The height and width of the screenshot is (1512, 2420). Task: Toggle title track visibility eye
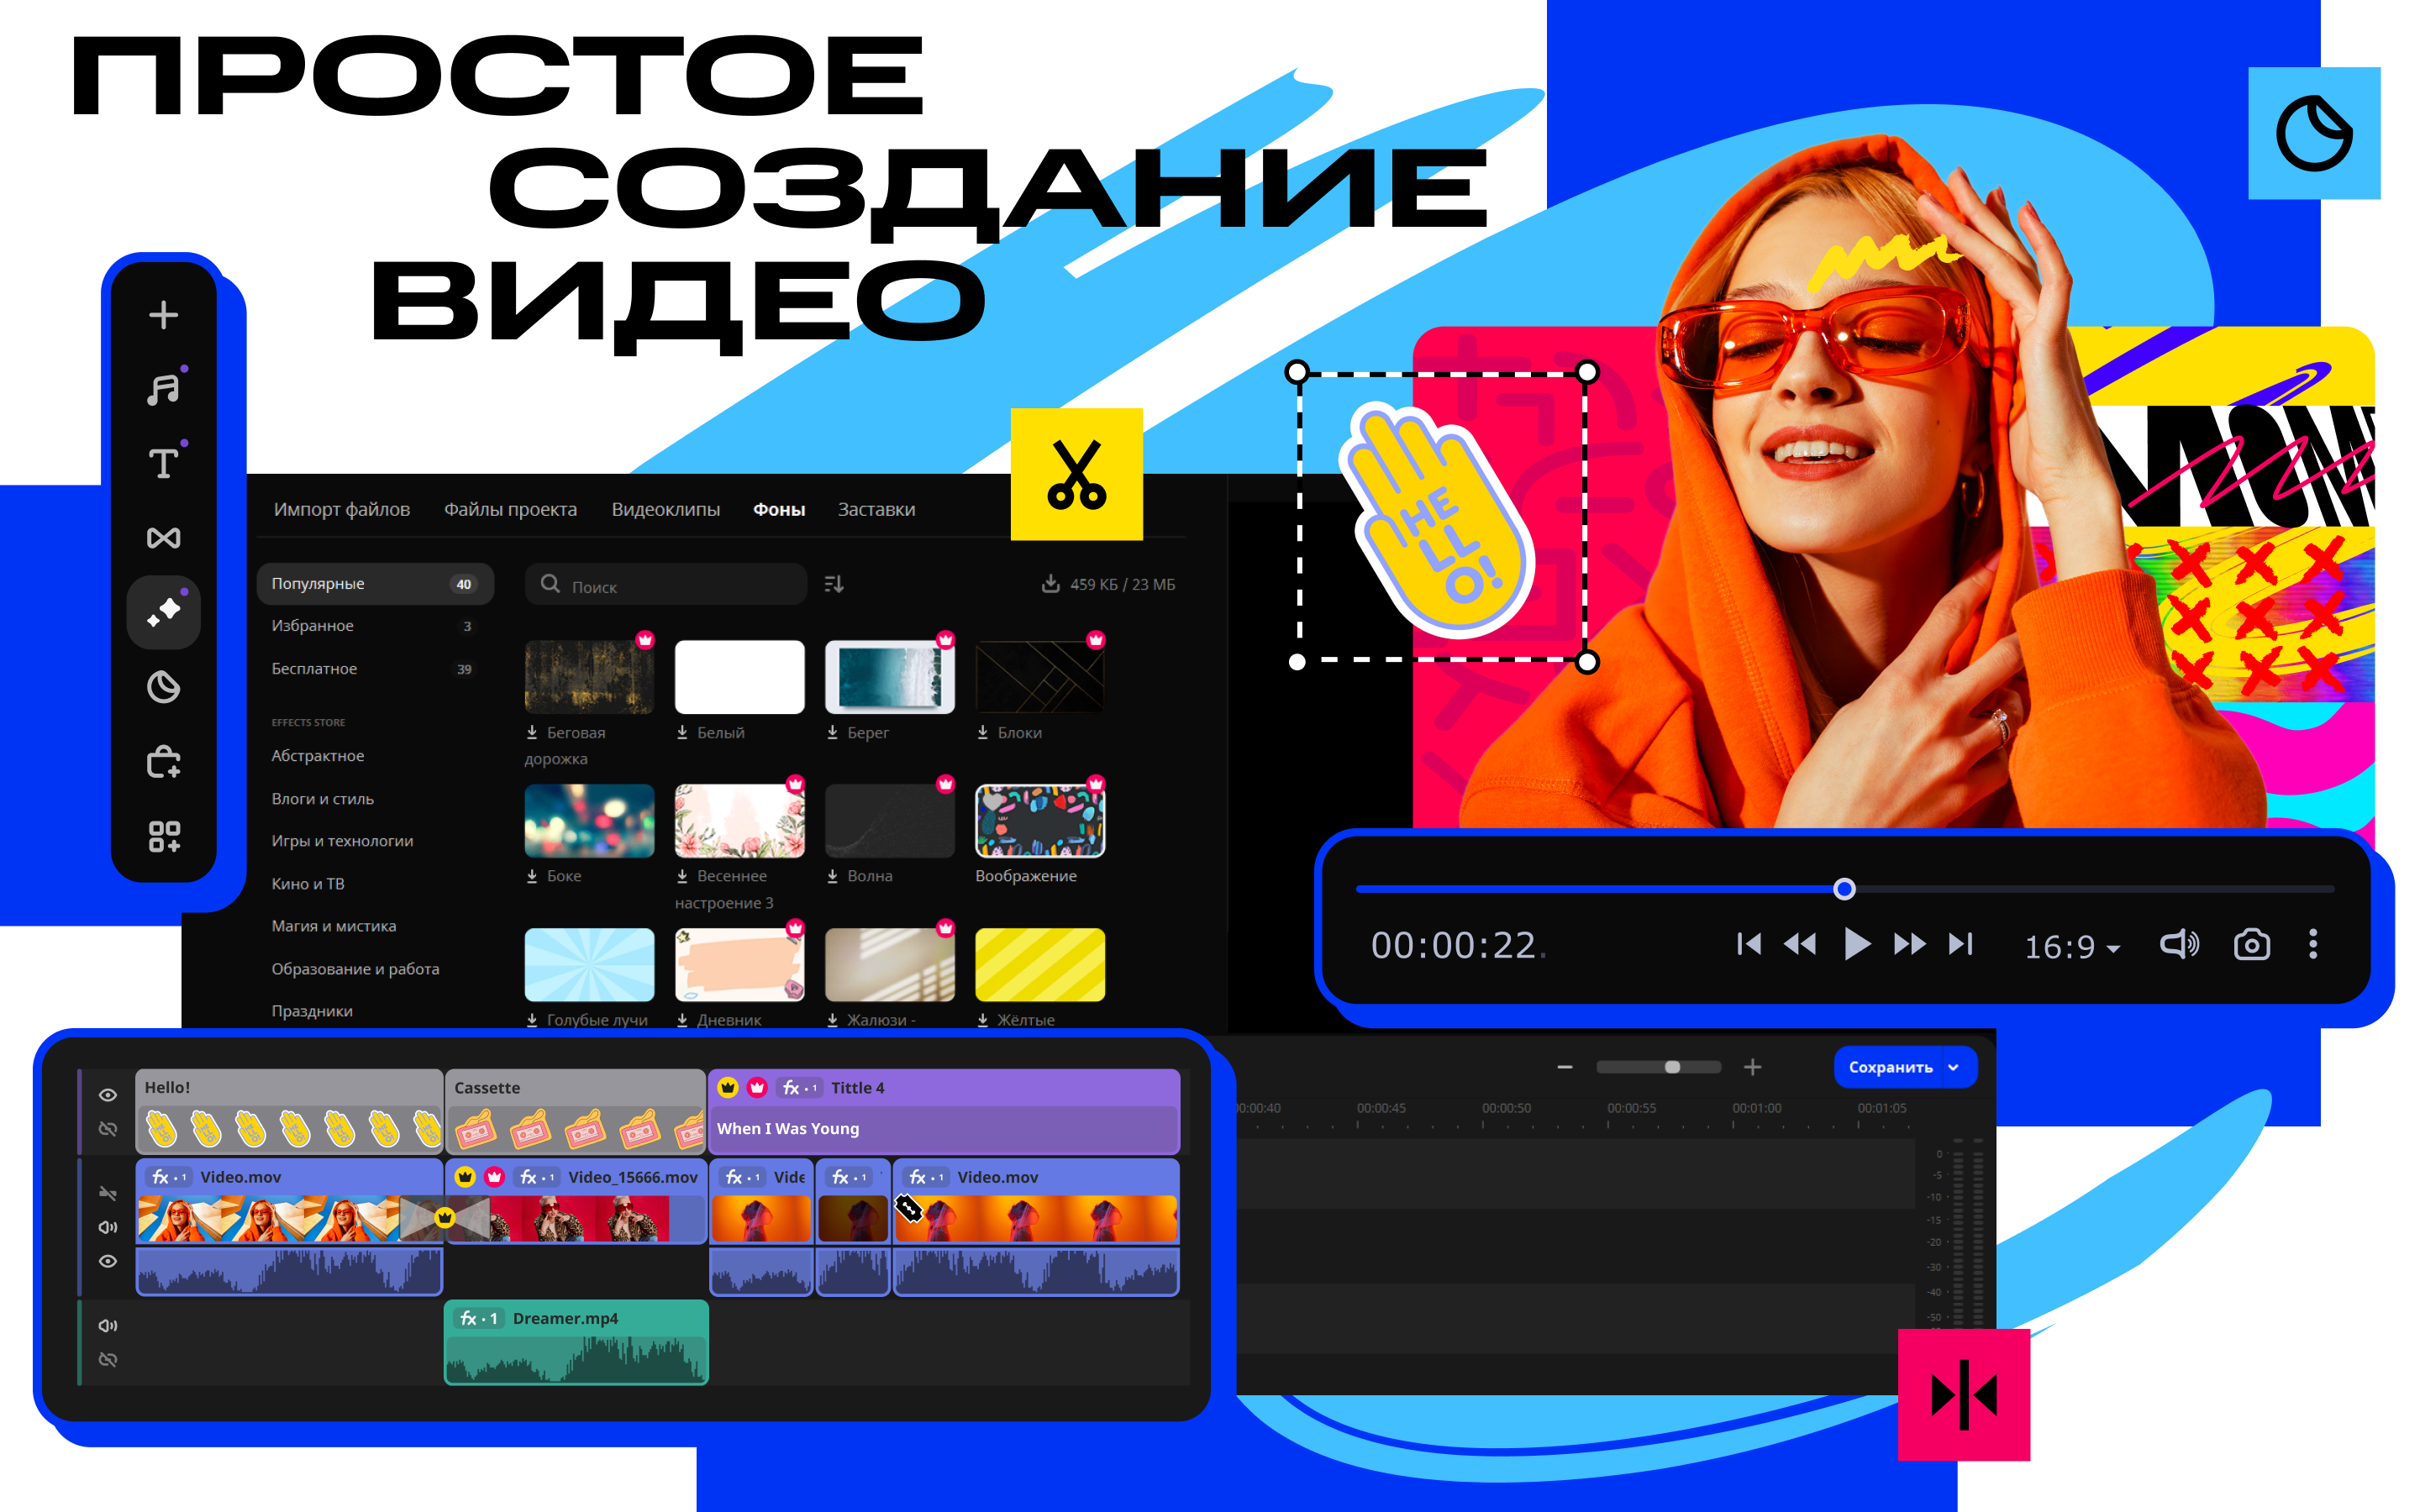tap(108, 1095)
